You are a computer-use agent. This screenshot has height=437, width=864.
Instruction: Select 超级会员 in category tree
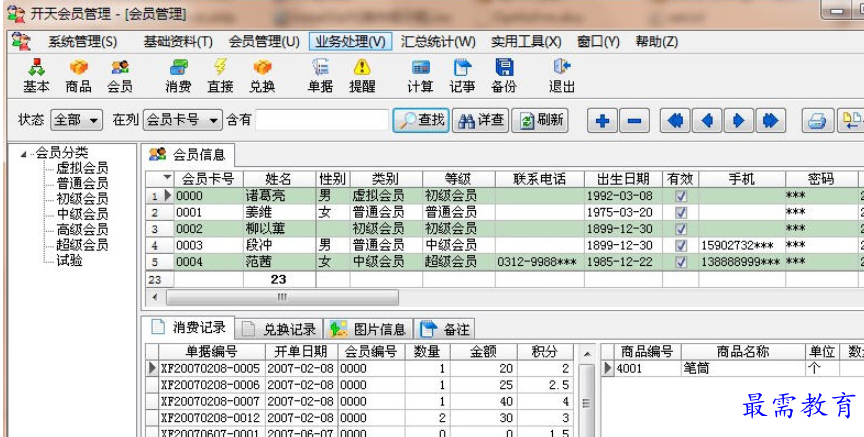click(x=82, y=245)
